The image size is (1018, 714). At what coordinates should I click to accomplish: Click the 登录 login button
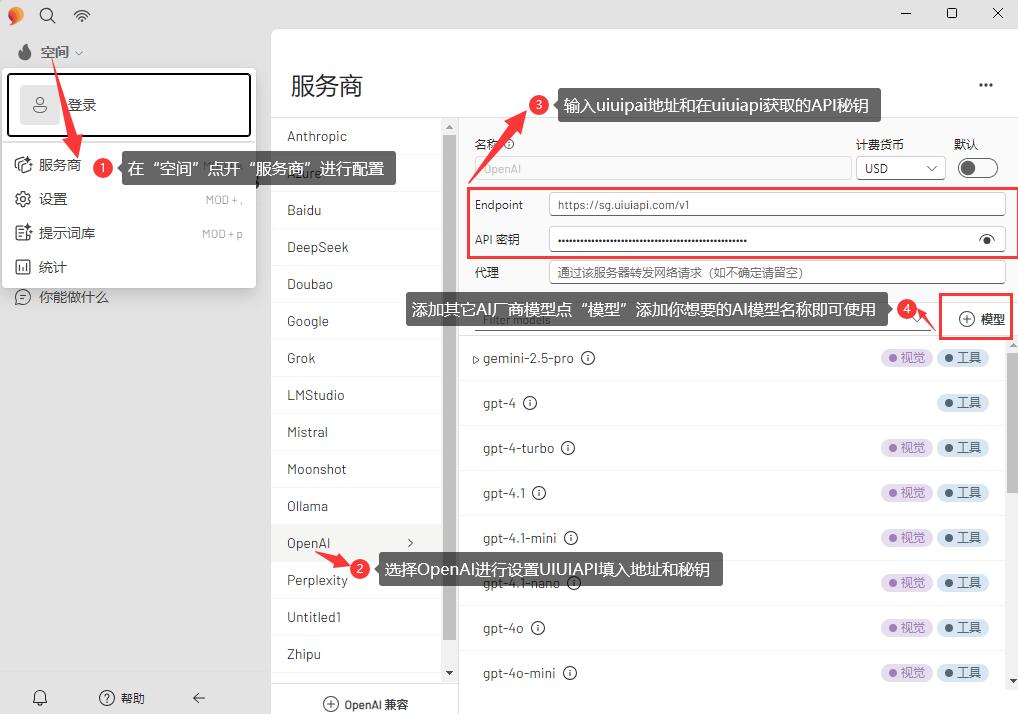(x=129, y=105)
